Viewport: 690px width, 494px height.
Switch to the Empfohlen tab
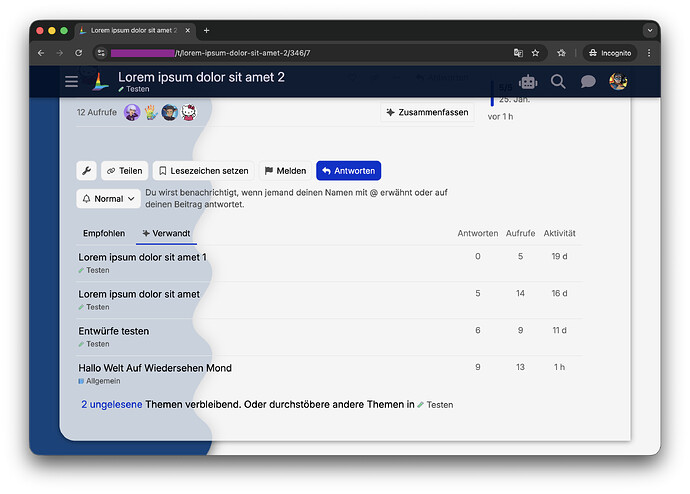(104, 233)
